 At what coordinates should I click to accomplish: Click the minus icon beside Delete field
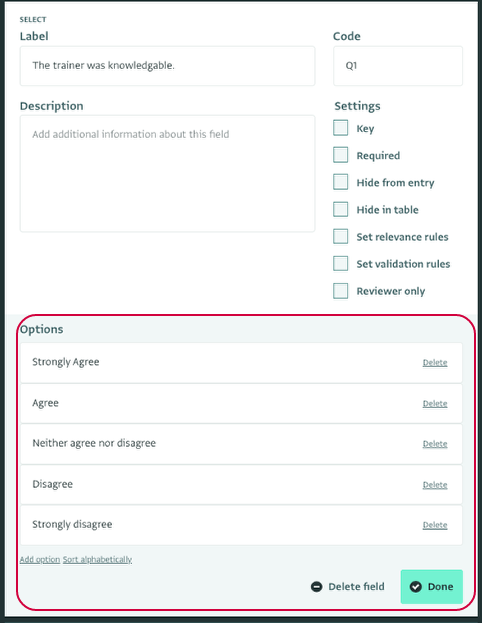coord(316,586)
